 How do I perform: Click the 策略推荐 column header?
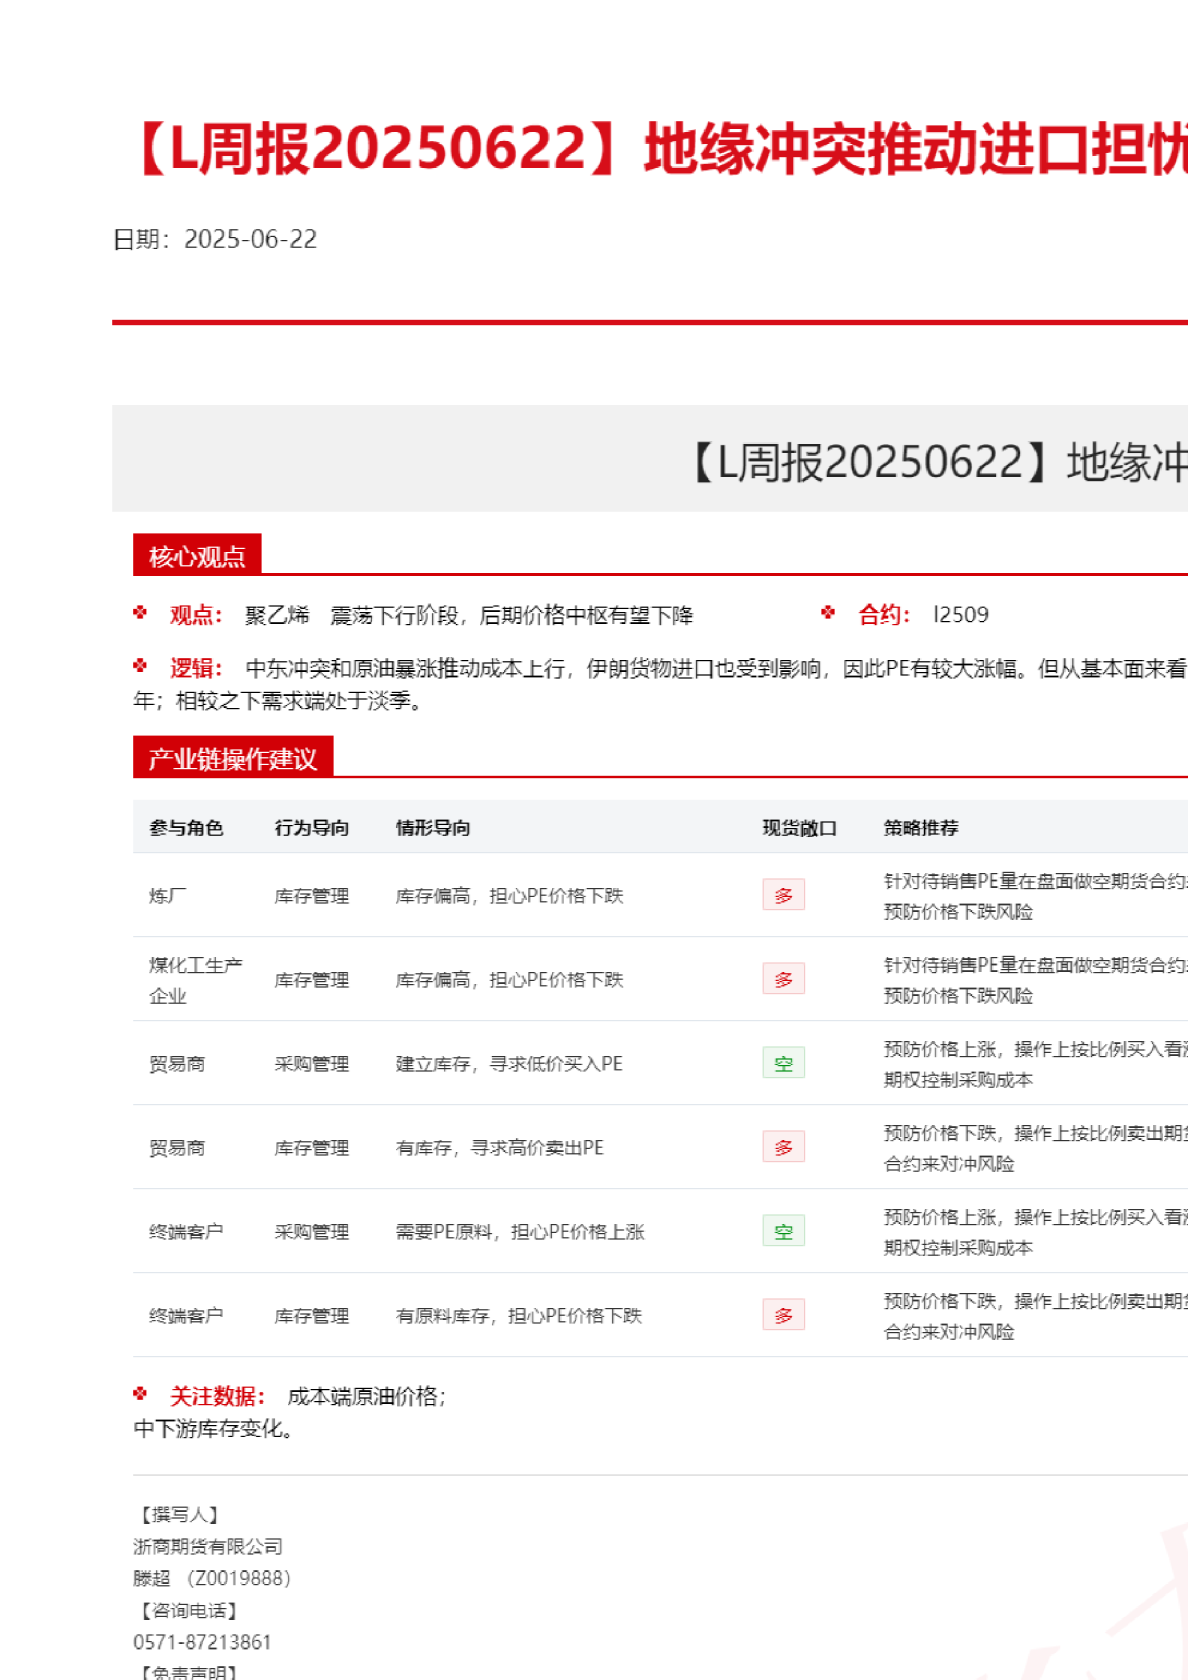tap(921, 828)
